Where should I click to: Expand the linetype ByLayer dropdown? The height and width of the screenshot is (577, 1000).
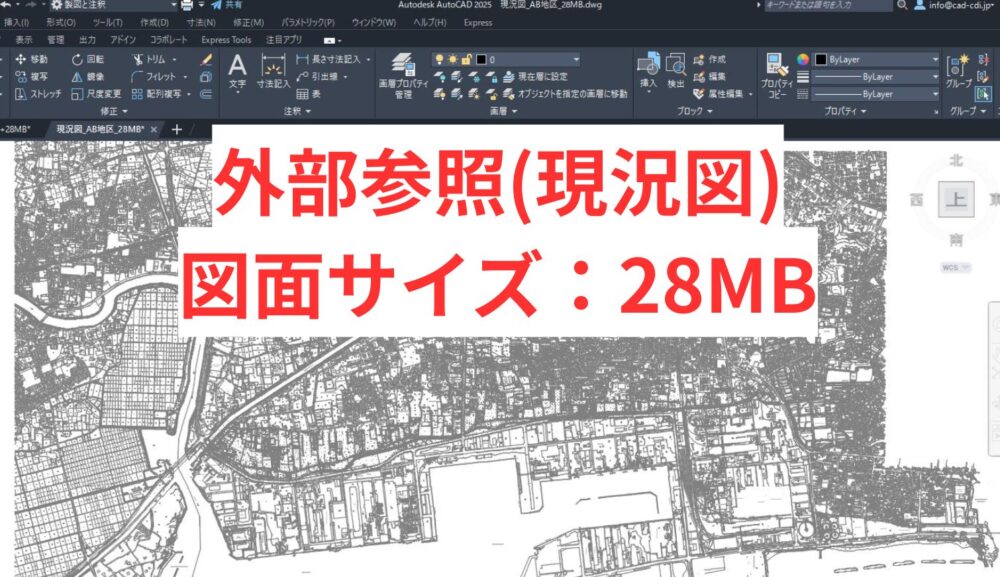pos(936,76)
